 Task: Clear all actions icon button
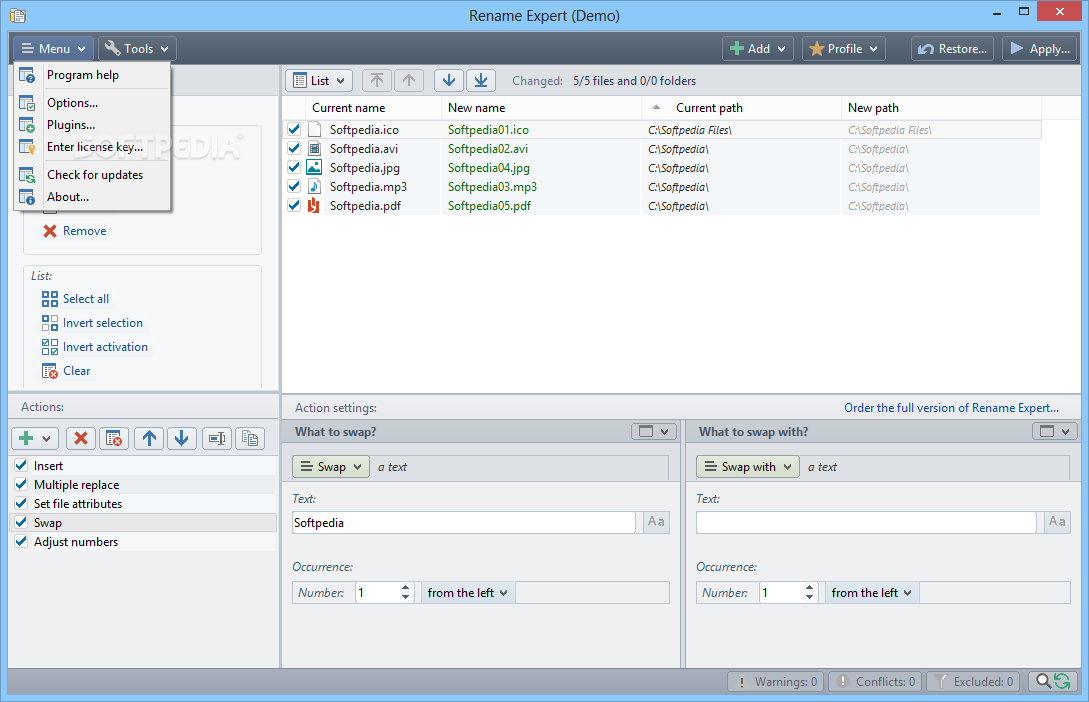tap(114, 438)
